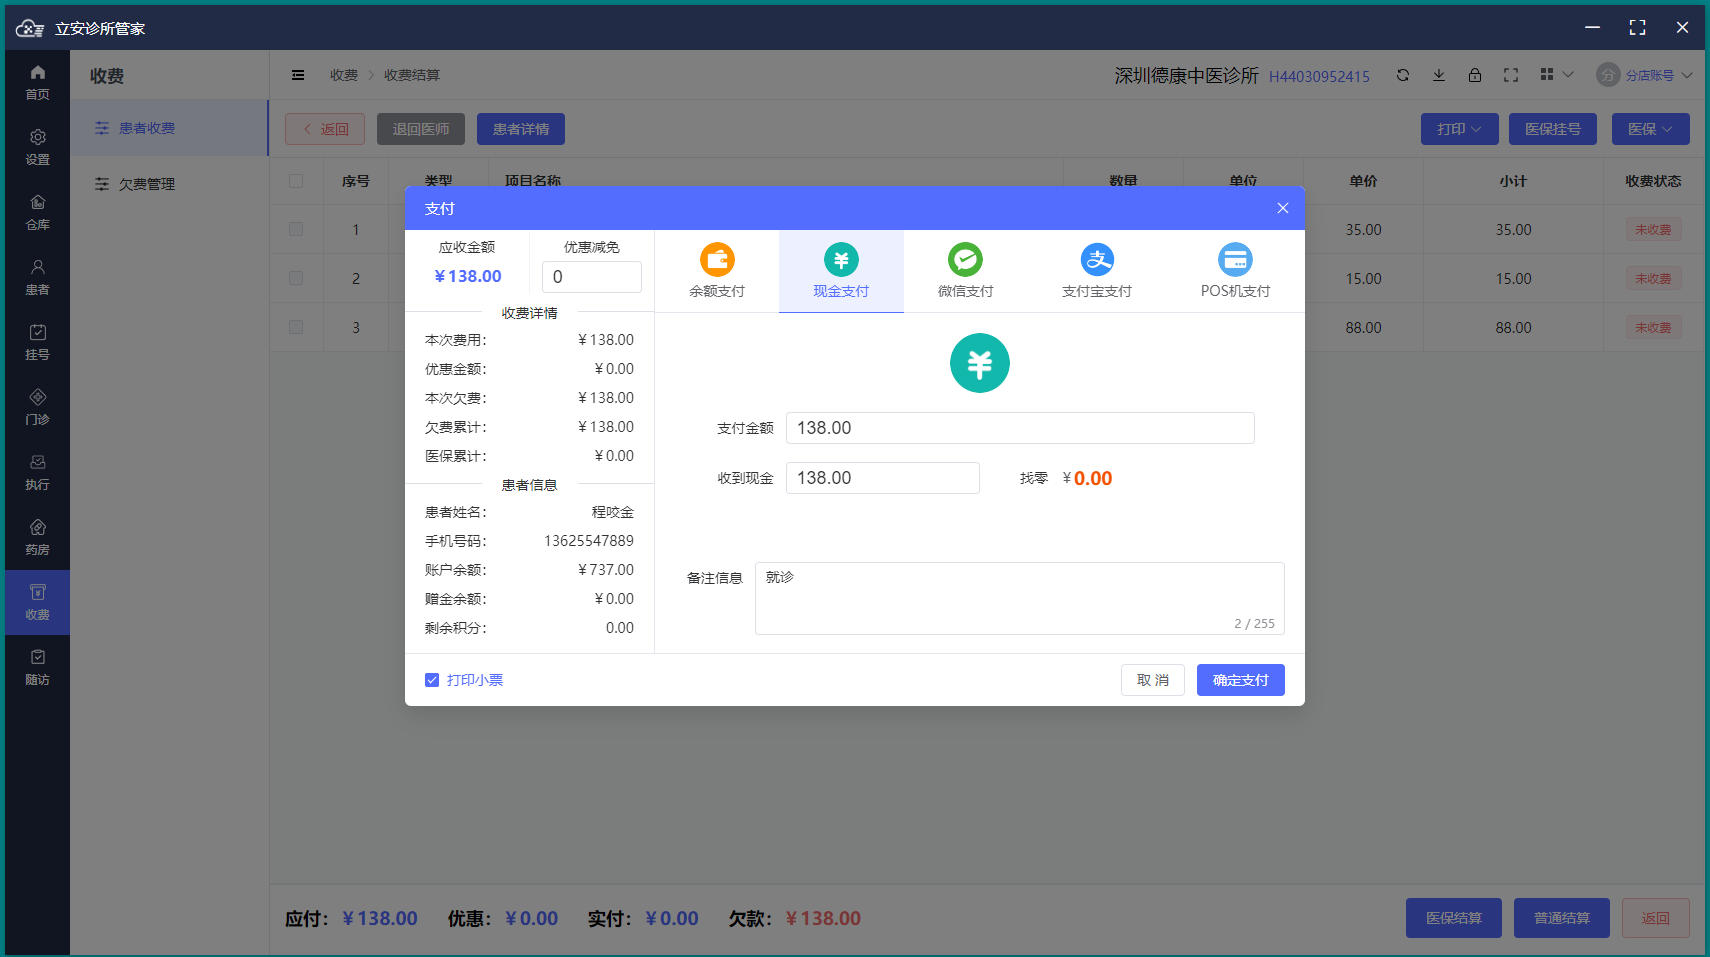
Task: Click the 未收费 status in row 35.00
Action: 1653,229
